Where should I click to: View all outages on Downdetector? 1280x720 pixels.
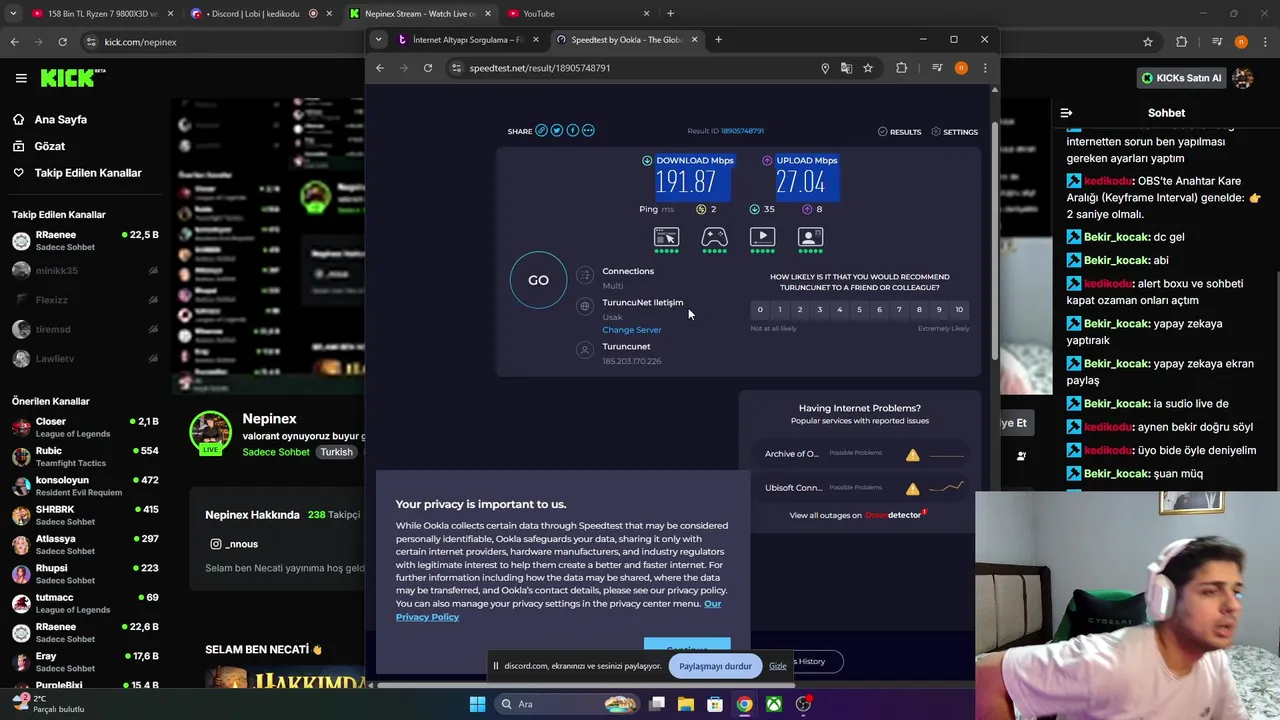pyautogui.click(x=858, y=515)
